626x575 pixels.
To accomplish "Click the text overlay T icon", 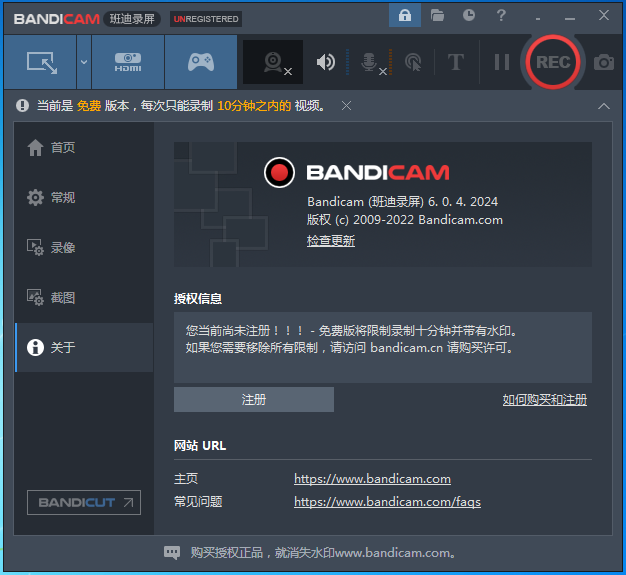I will click(x=456, y=62).
